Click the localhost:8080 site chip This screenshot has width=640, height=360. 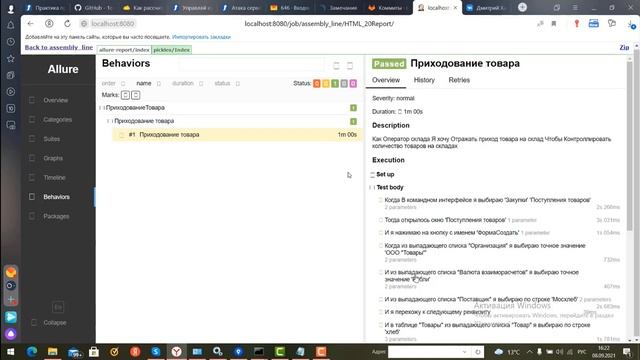tap(108, 24)
